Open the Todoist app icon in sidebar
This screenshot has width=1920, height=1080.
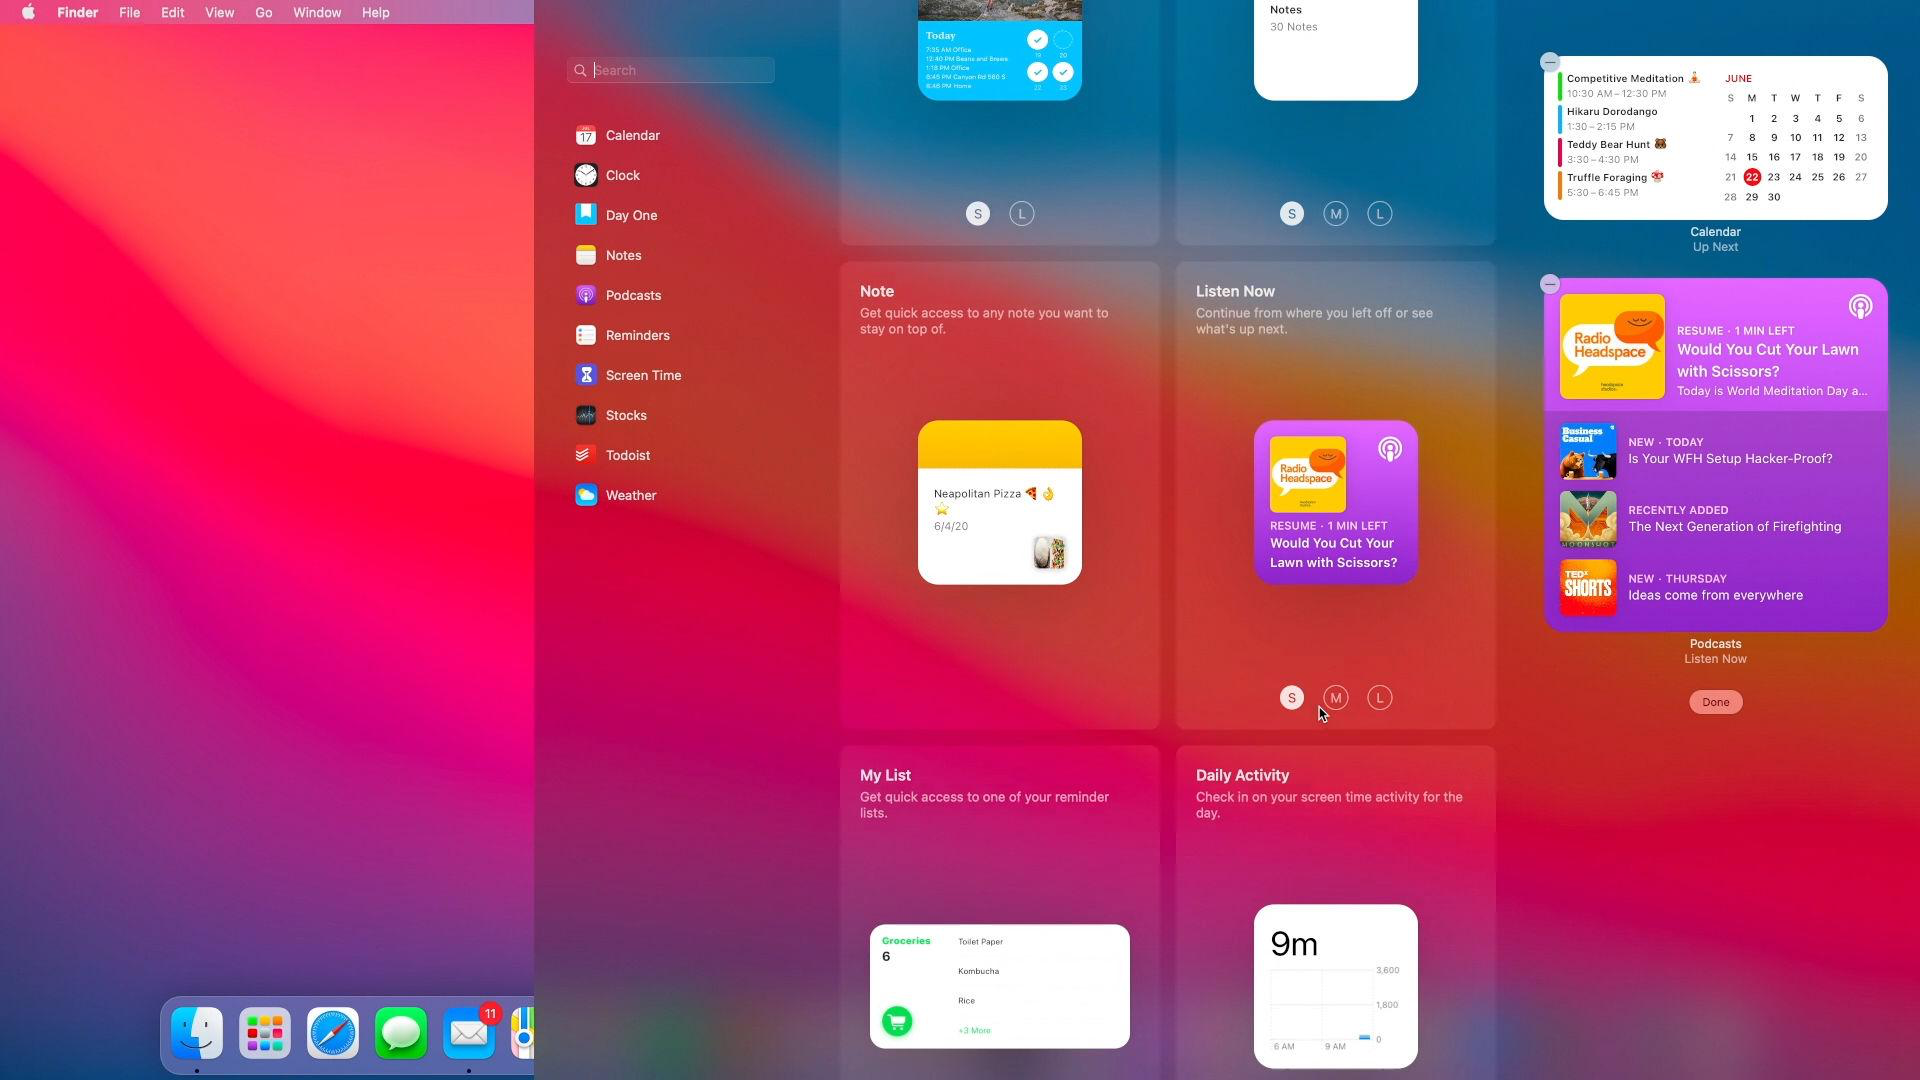click(x=587, y=455)
